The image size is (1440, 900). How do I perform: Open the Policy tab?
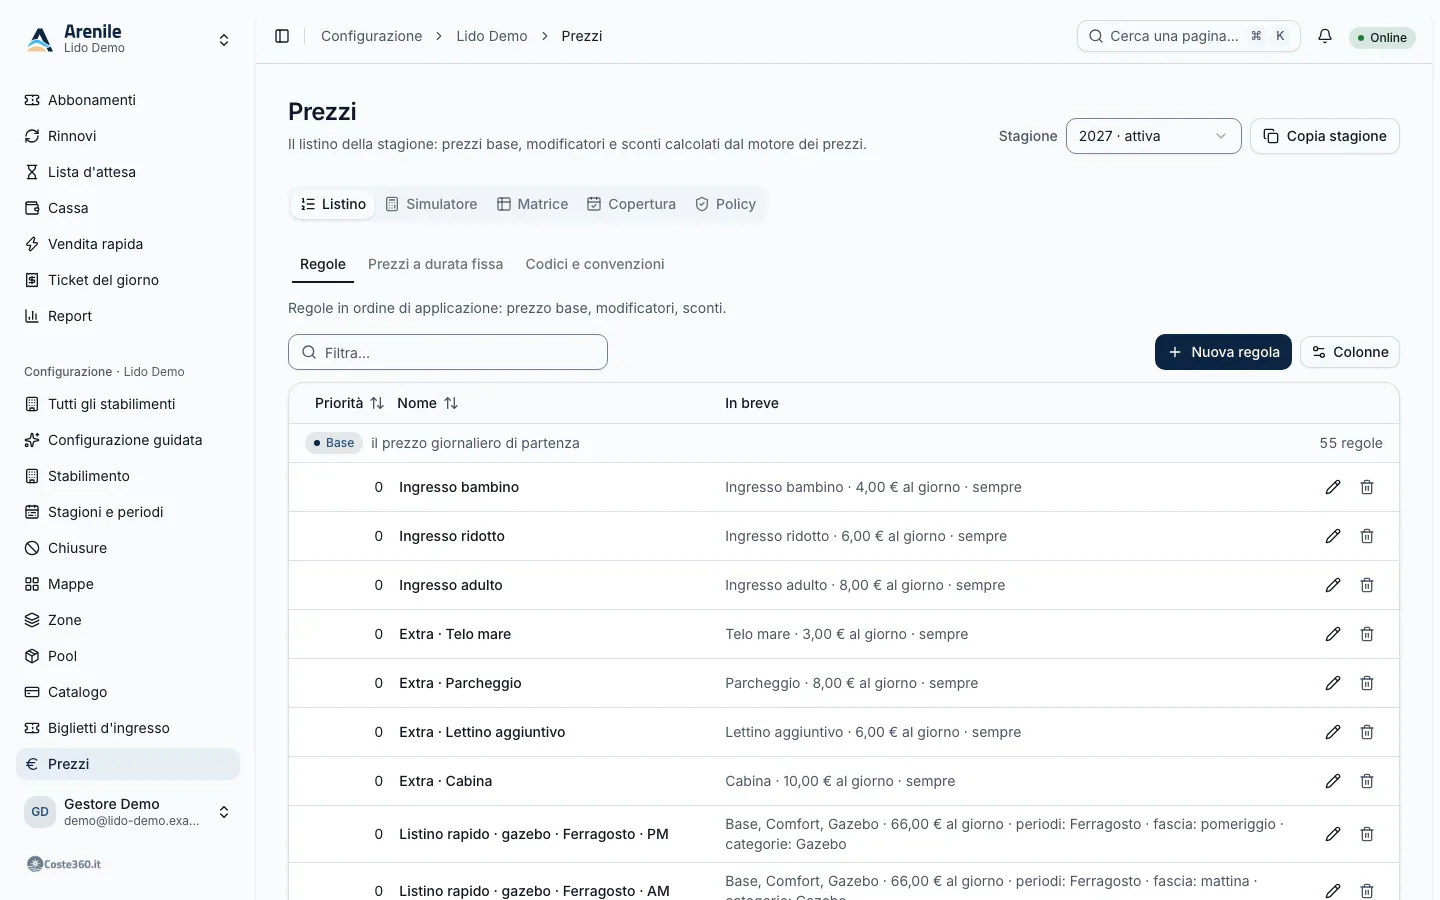point(726,204)
